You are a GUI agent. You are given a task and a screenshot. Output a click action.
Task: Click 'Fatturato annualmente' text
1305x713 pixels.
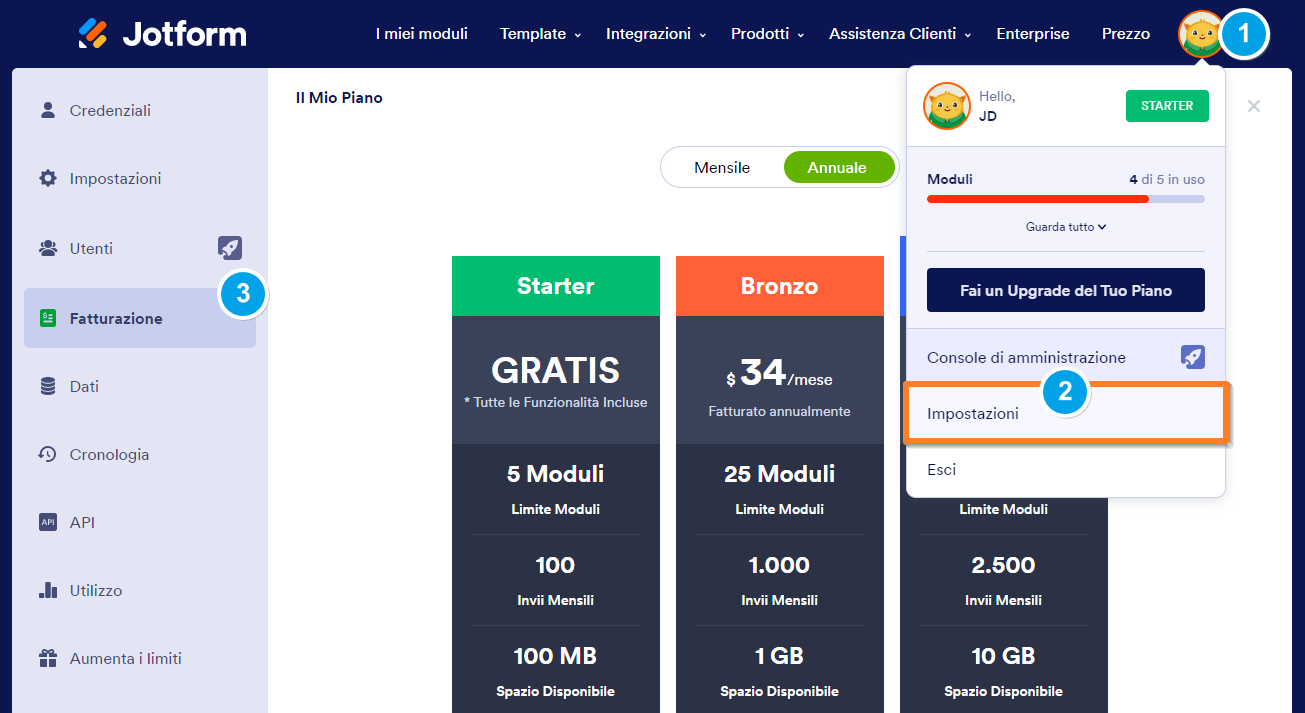pyautogui.click(x=780, y=411)
